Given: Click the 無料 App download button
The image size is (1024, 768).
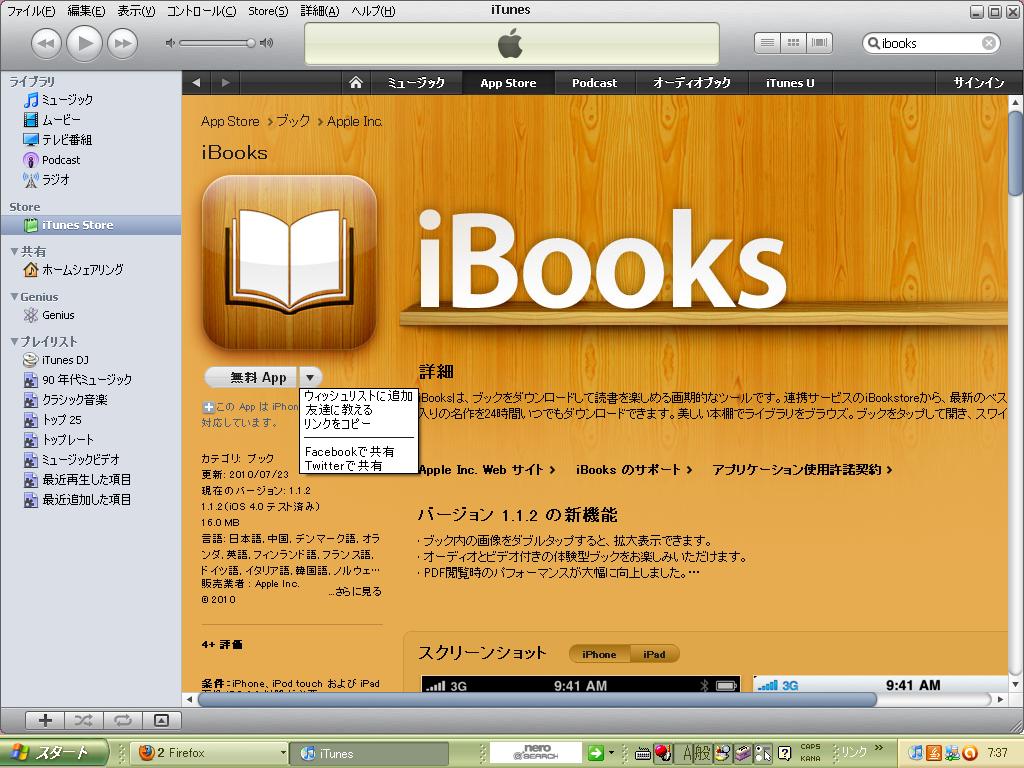Looking at the screenshot, I should 252,377.
